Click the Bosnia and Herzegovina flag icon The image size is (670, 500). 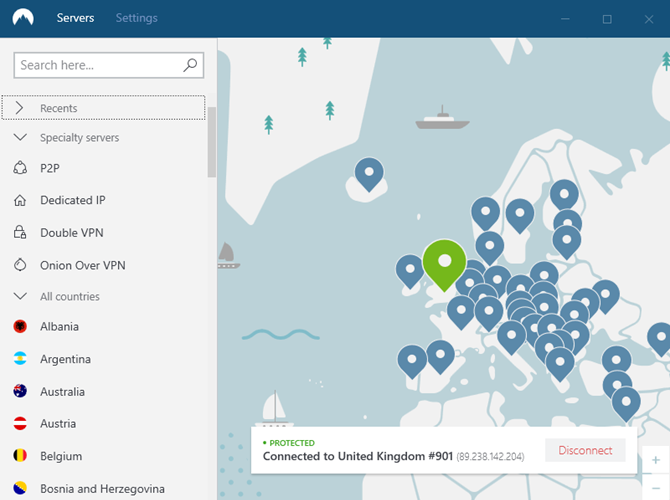(x=20, y=488)
